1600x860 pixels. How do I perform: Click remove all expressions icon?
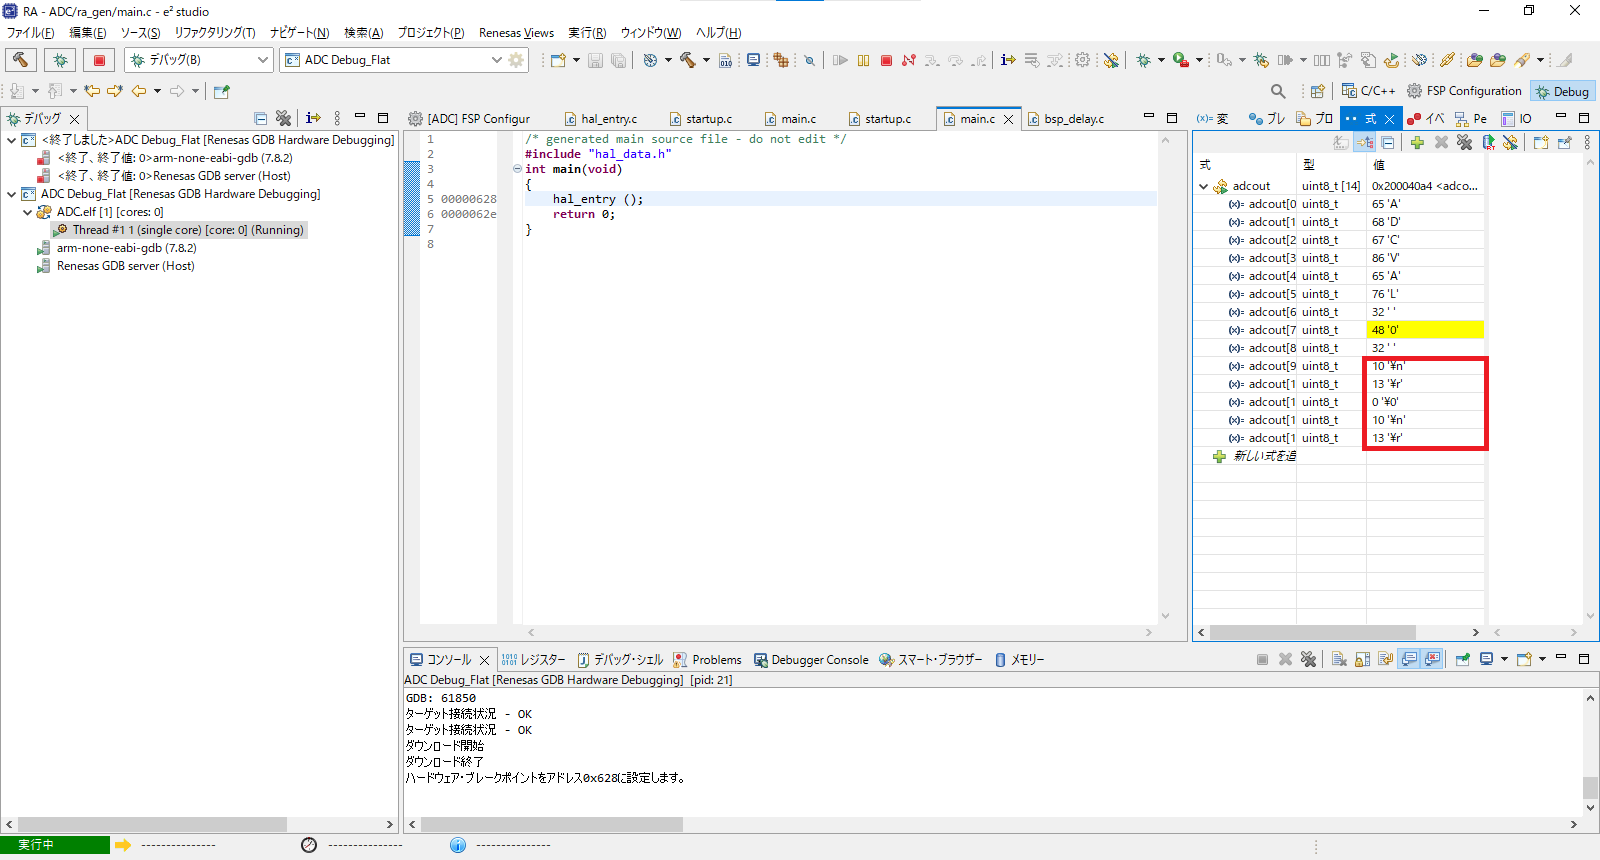click(1464, 143)
